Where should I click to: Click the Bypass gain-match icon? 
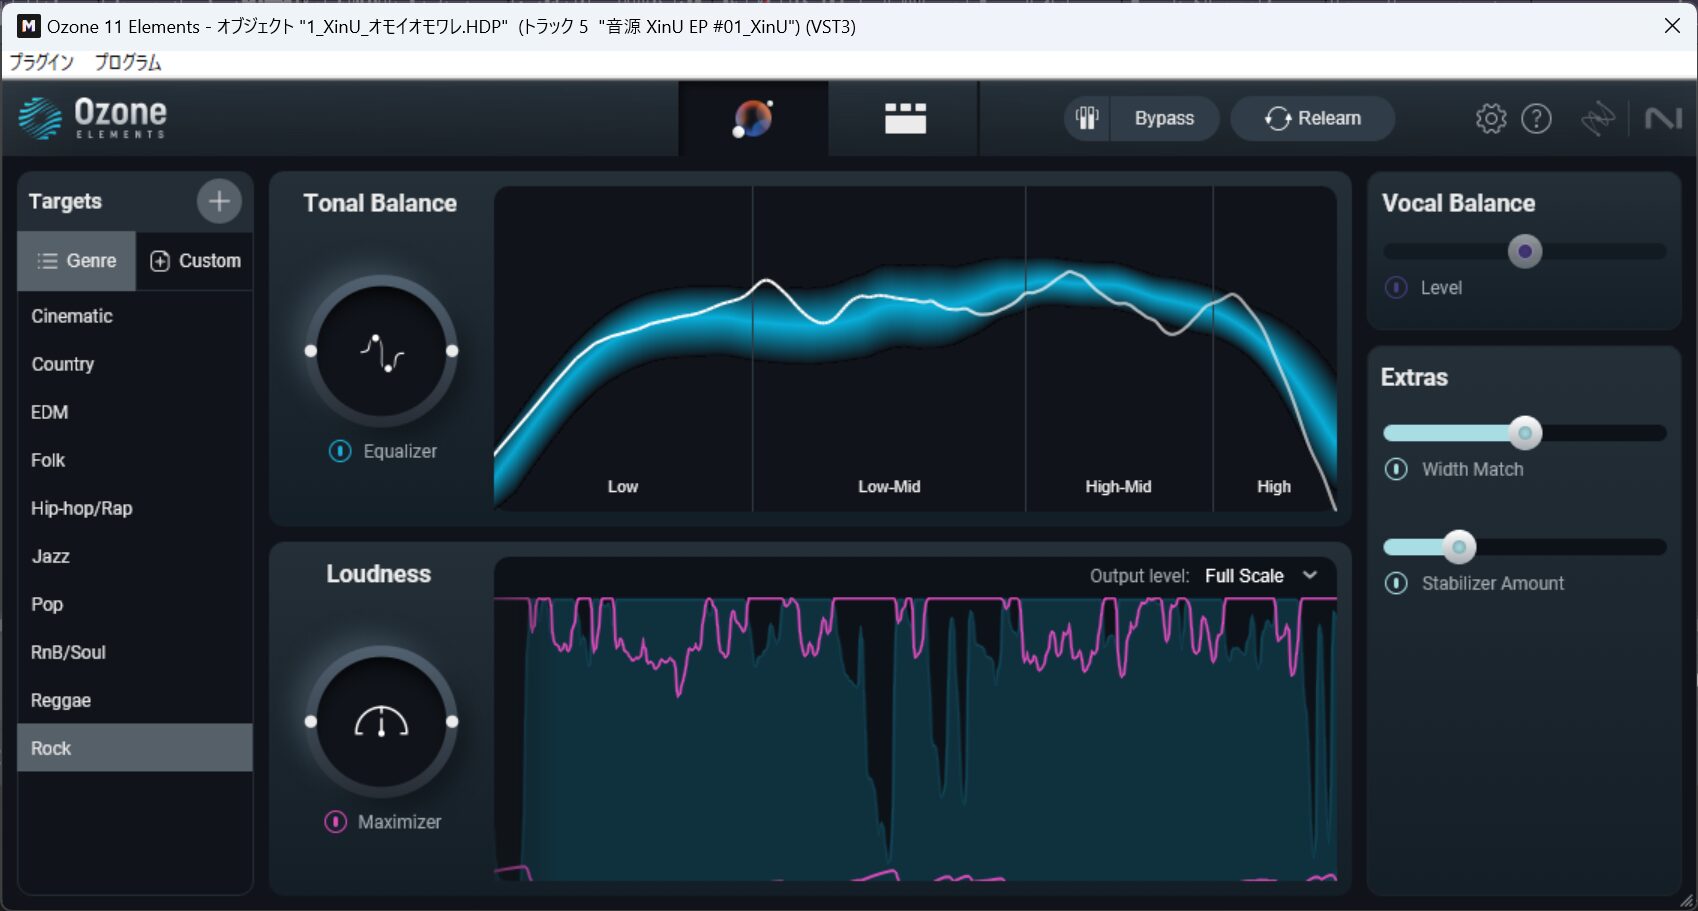1087,118
